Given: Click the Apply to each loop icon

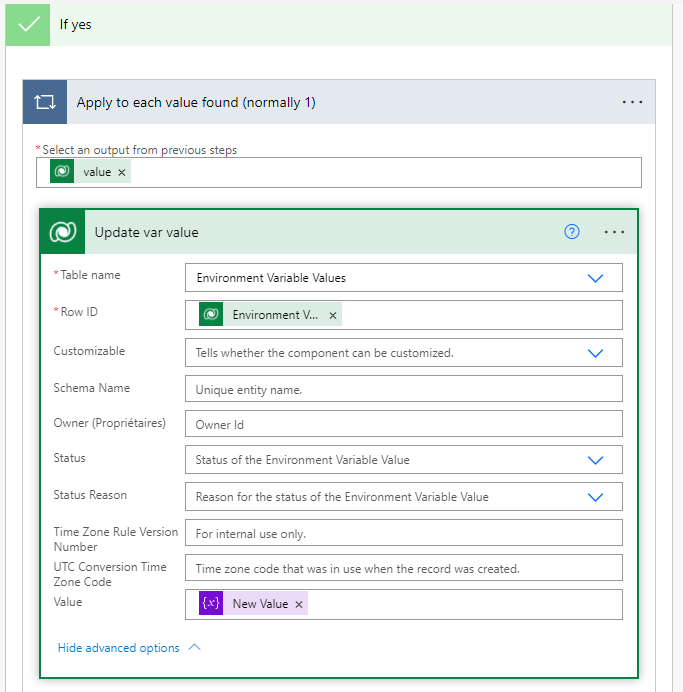Looking at the screenshot, I should click(45, 102).
